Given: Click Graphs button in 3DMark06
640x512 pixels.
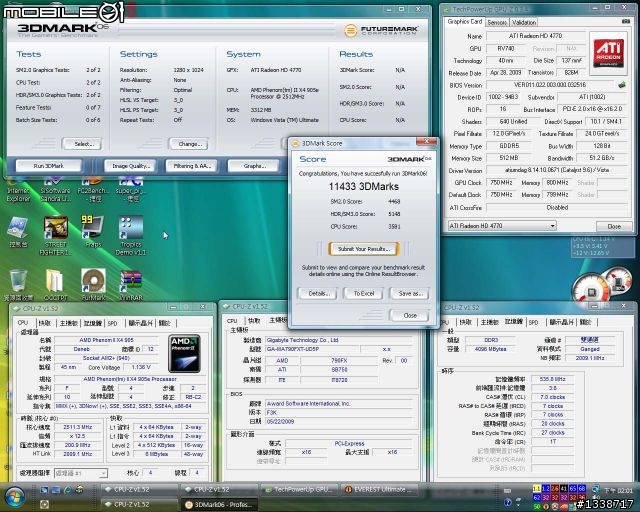Looking at the screenshot, I should (254, 166).
